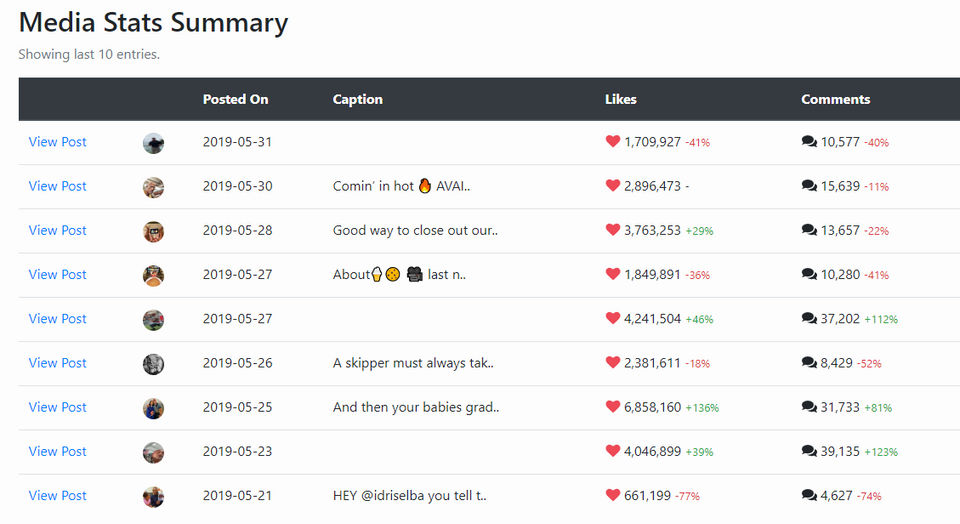
Task: Click the comments bubble icon beside 39,135
Action: tap(809, 451)
